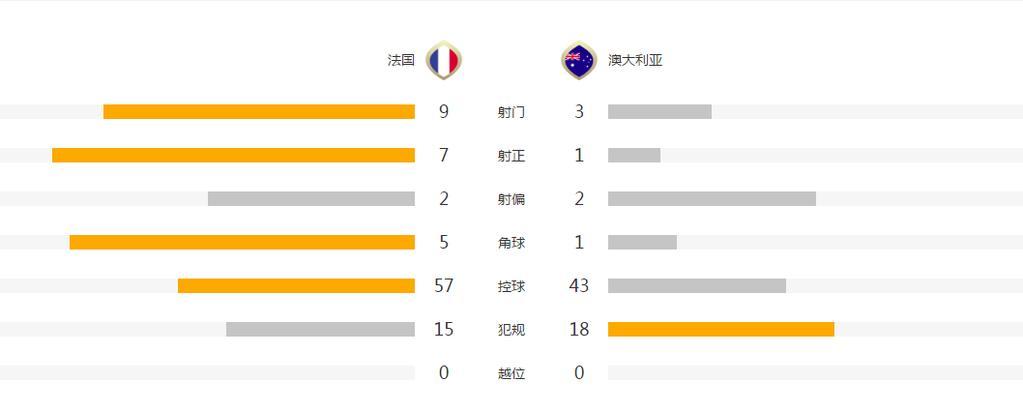1023x400 pixels.
Task: Click Australia's short 射正 bar
Action: (x=634, y=155)
